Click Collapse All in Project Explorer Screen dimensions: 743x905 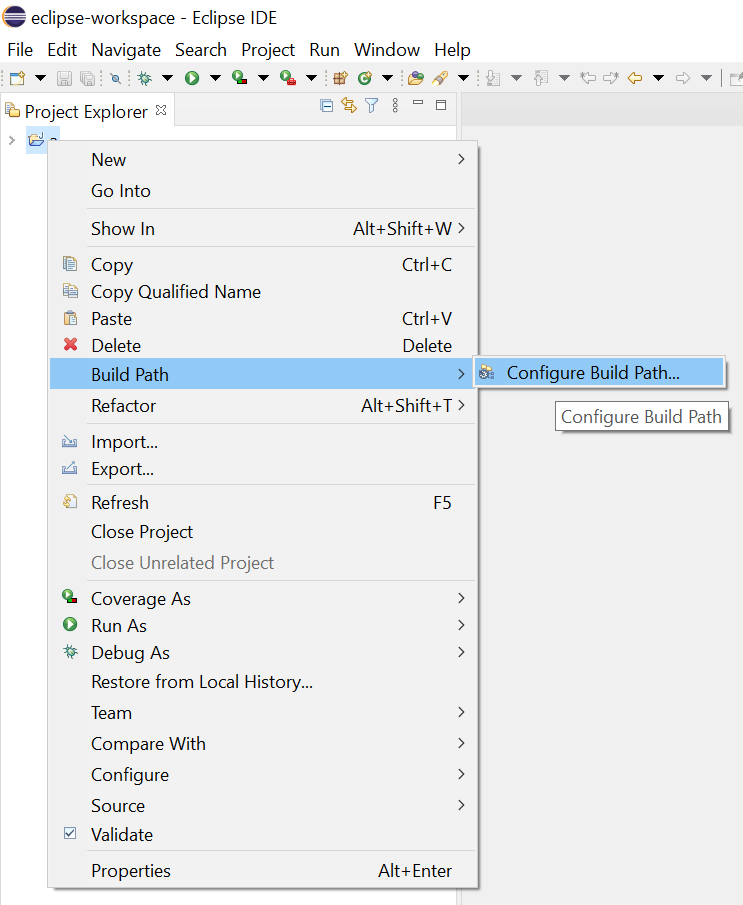point(327,106)
